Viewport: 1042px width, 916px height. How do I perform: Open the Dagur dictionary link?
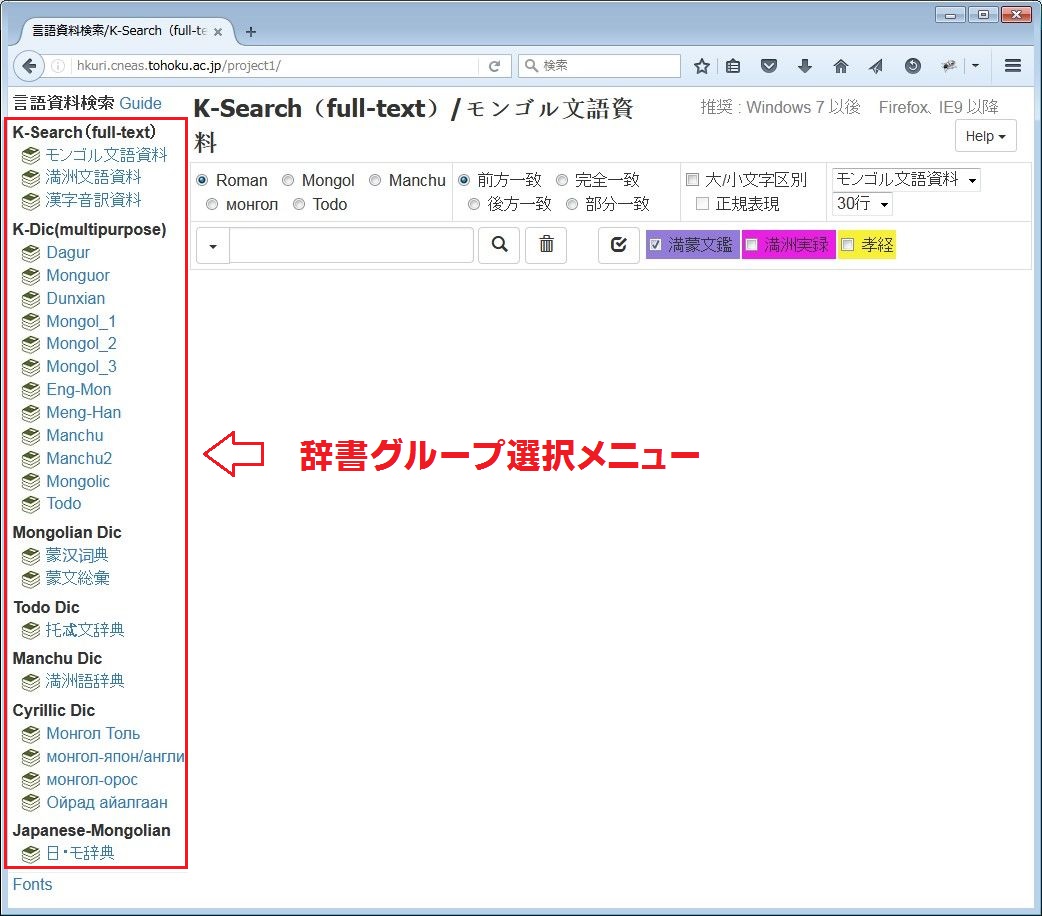pyautogui.click(x=67, y=252)
